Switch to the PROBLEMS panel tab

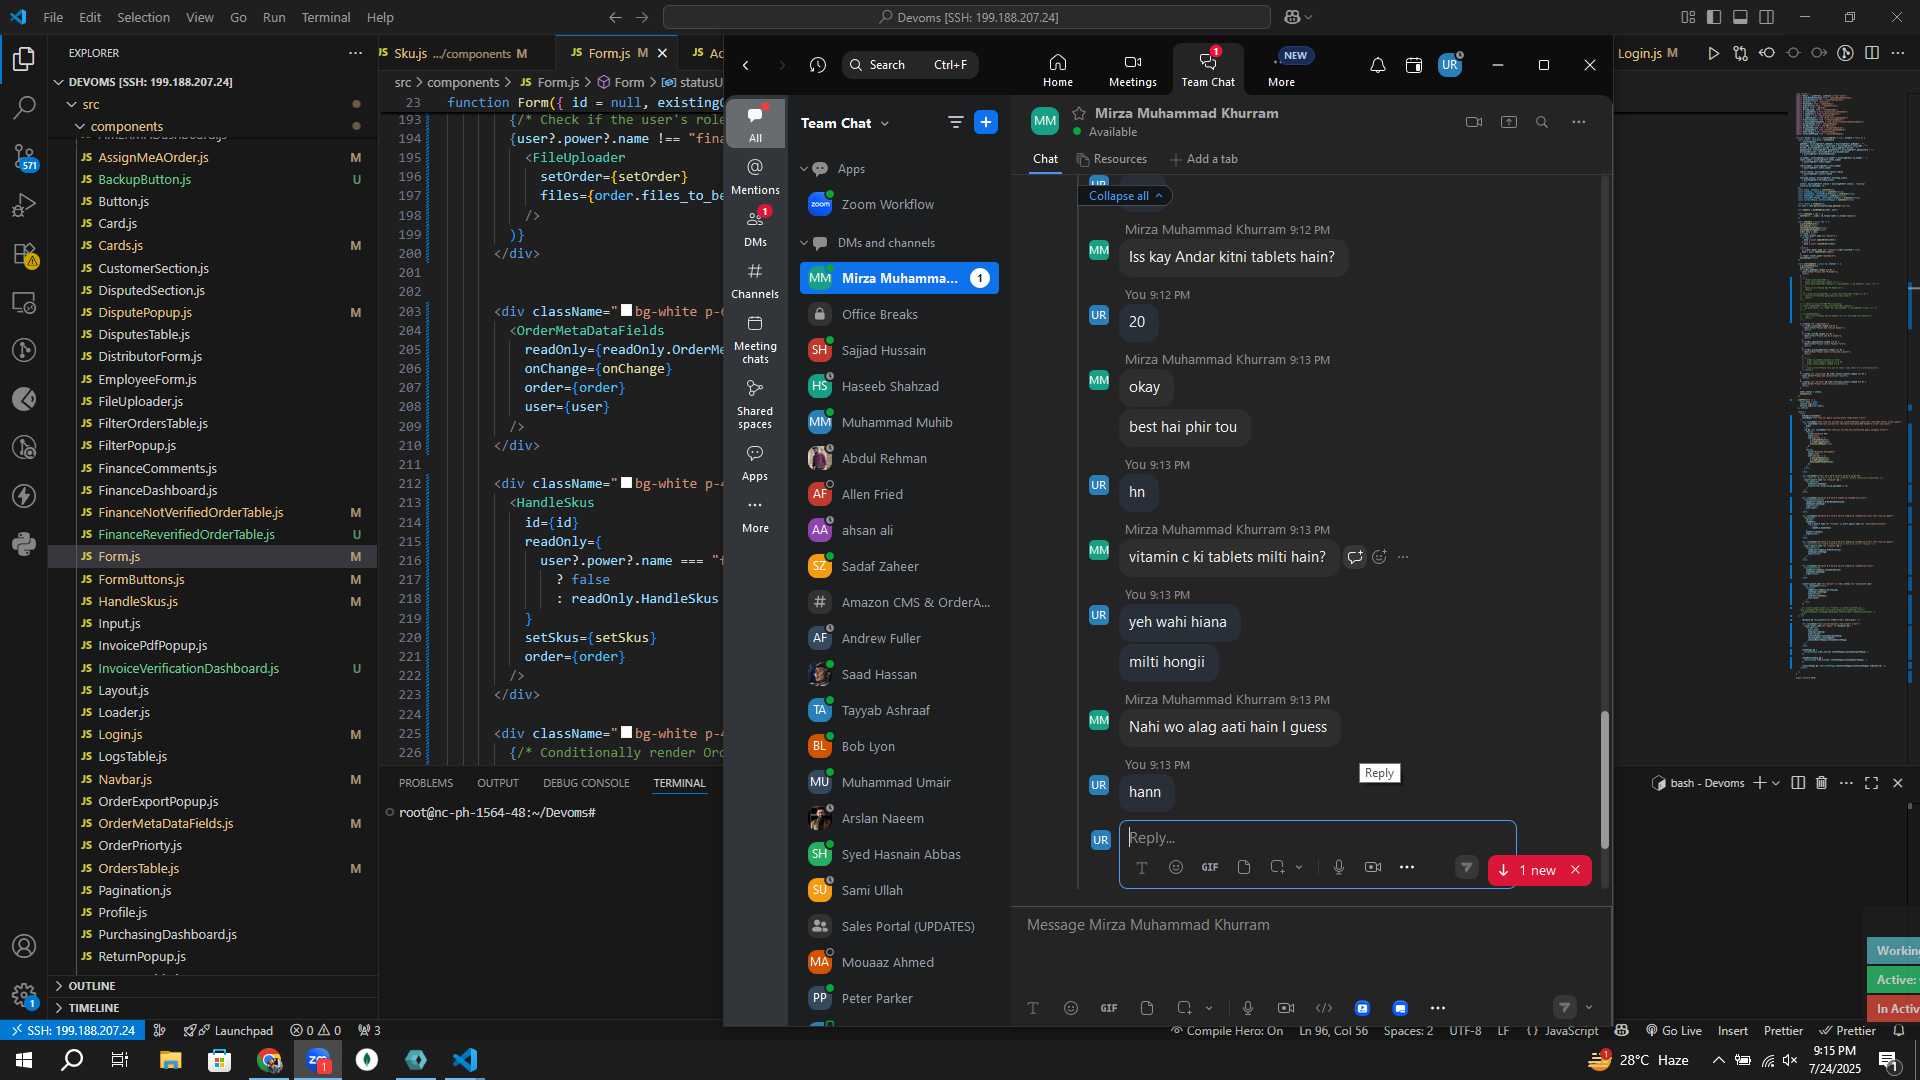pyautogui.click(x=426, y=783)
